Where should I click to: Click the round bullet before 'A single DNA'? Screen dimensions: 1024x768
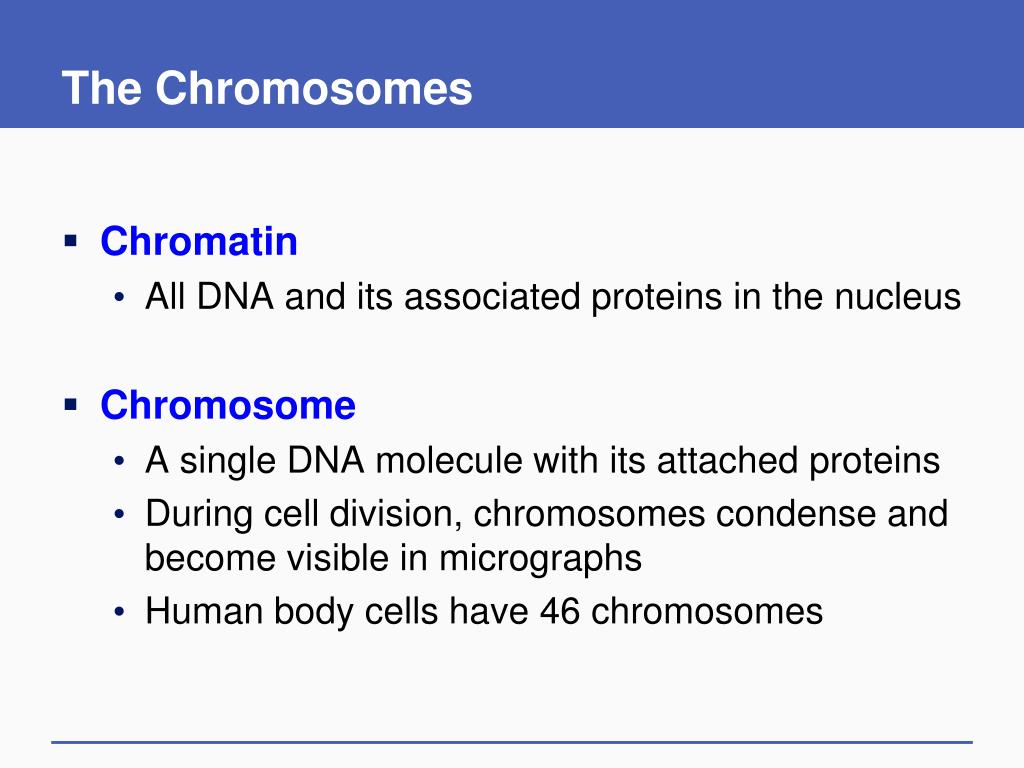click(x=119, y=462)
